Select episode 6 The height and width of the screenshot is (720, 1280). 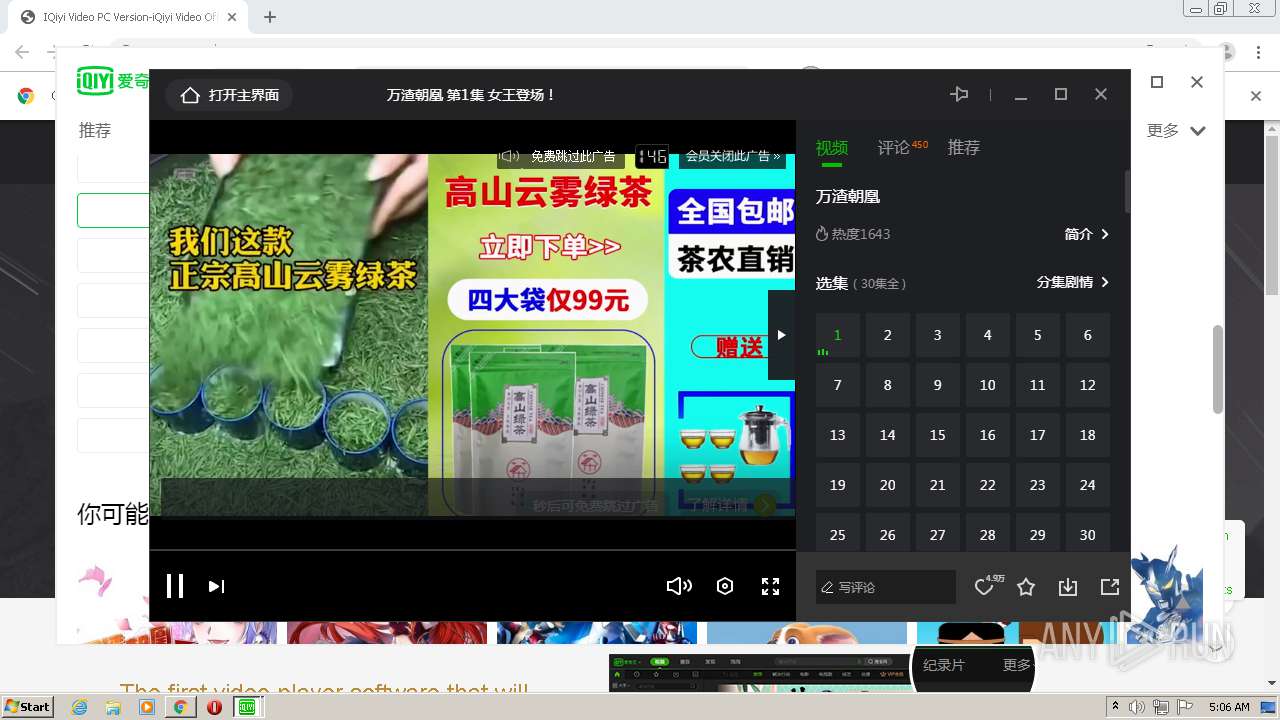click(1088, 335)
